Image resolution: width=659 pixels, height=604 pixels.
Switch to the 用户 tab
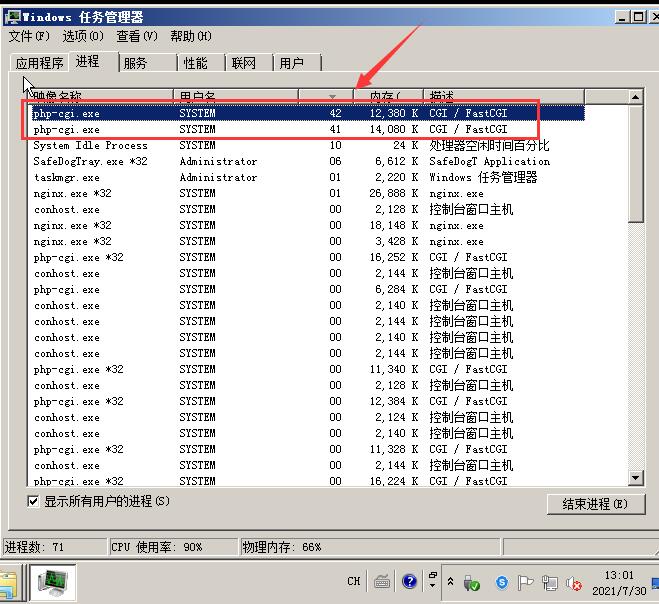pos(297,63)
